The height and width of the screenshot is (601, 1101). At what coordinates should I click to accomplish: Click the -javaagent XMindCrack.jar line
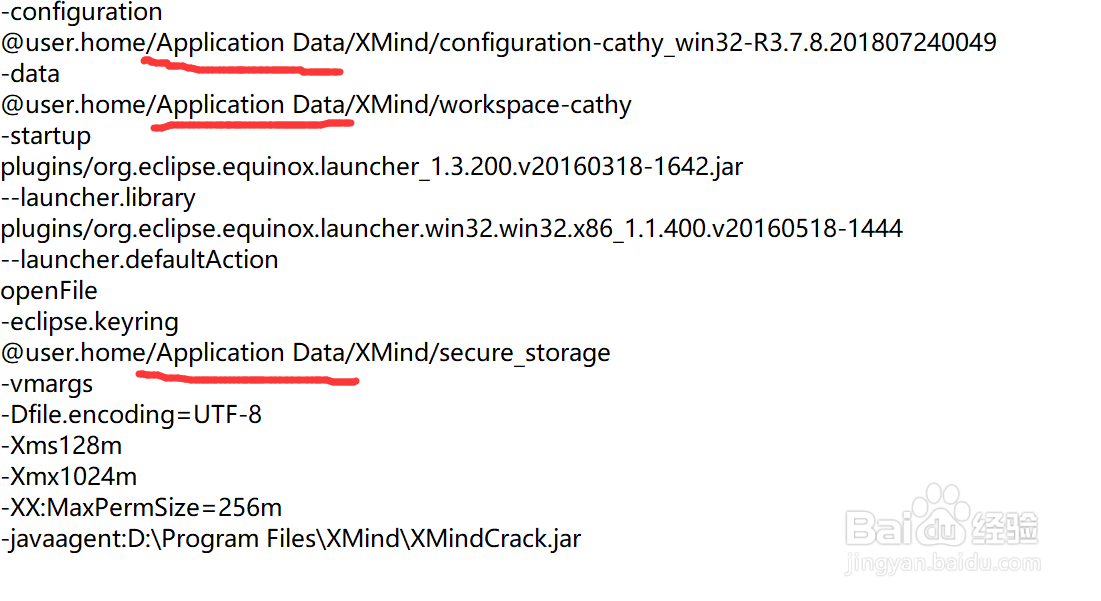point(291,539)
